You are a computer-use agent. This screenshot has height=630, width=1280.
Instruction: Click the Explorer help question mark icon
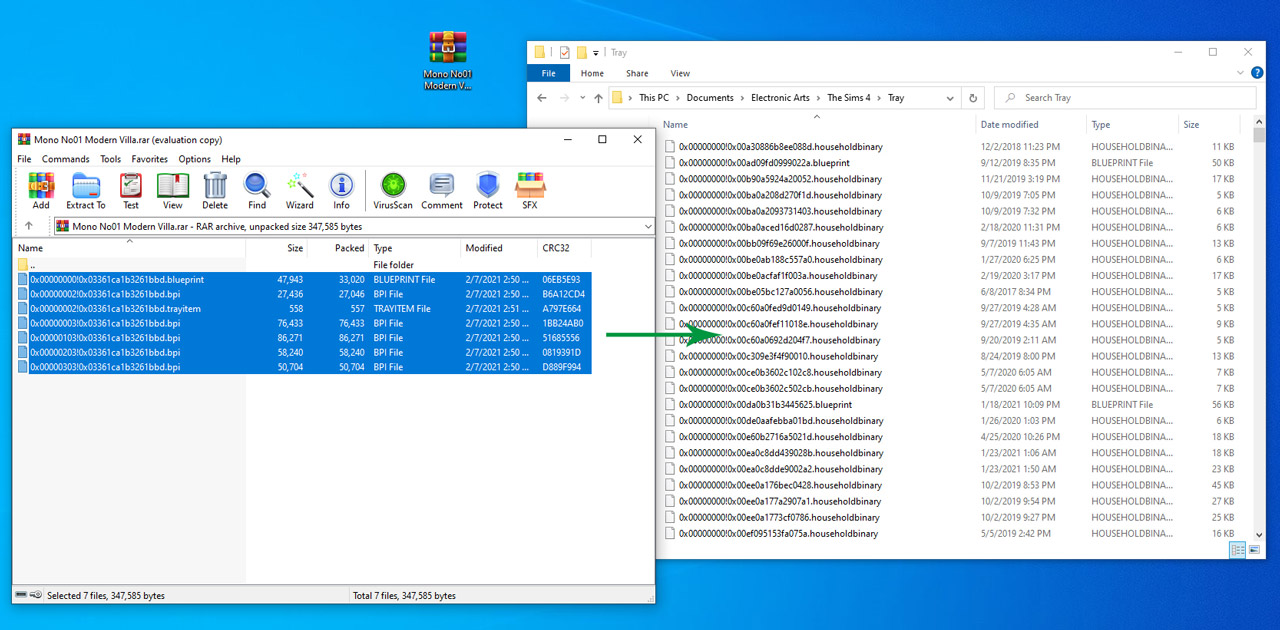click(x=1257, y=73)
